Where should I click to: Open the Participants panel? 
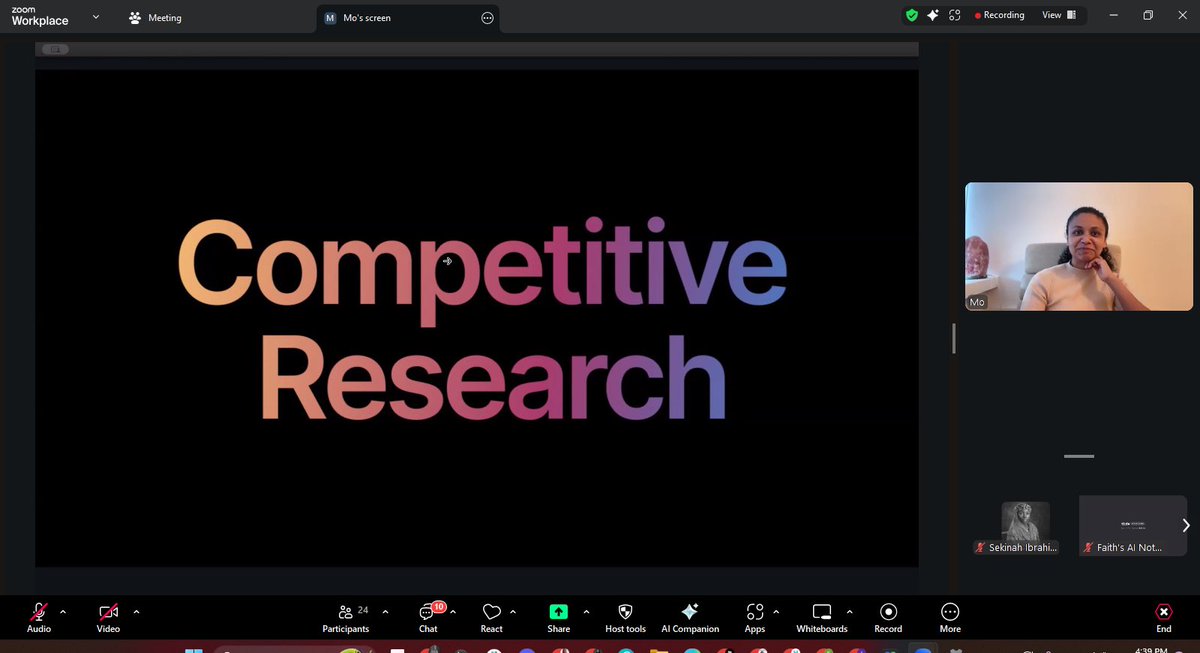click(x=345, y=617)
